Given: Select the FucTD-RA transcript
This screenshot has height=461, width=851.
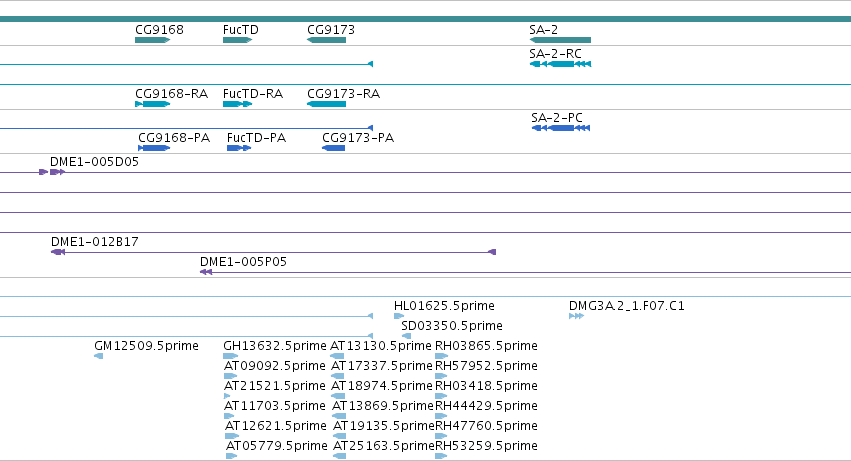Looking at the screenshot, I should click(237, 104).
